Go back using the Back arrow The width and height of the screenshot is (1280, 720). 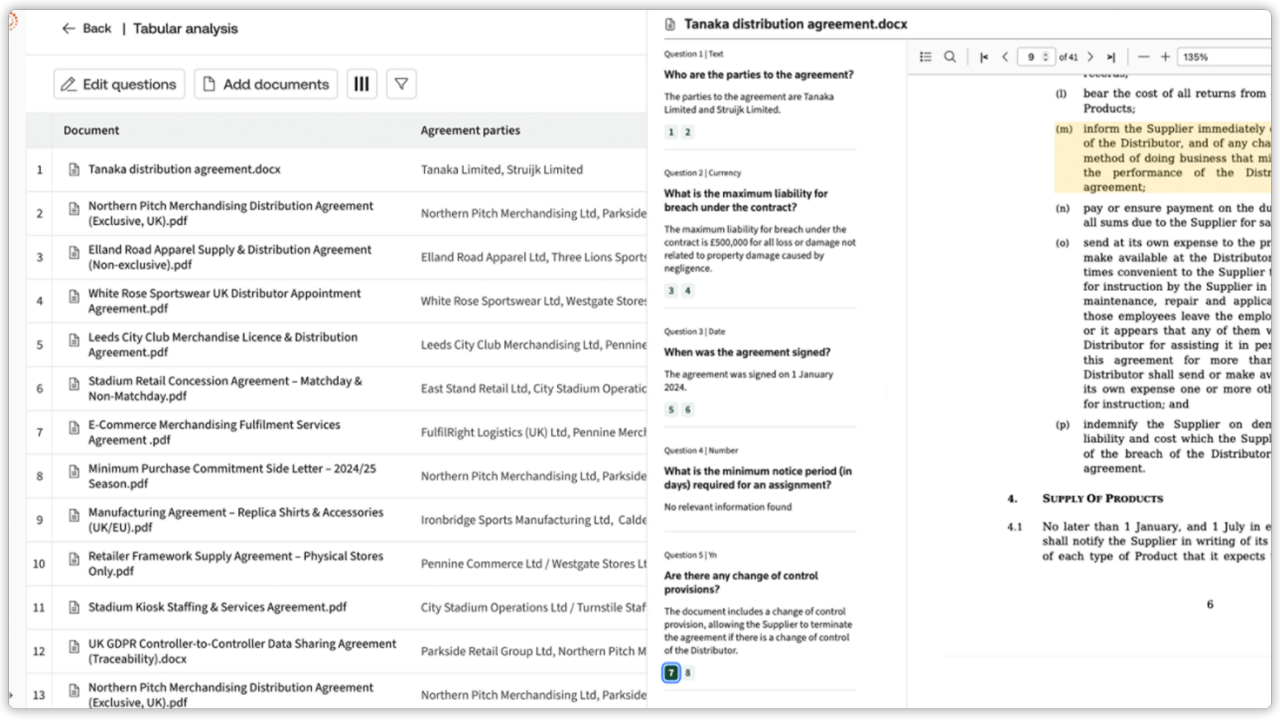pos(85,29)
